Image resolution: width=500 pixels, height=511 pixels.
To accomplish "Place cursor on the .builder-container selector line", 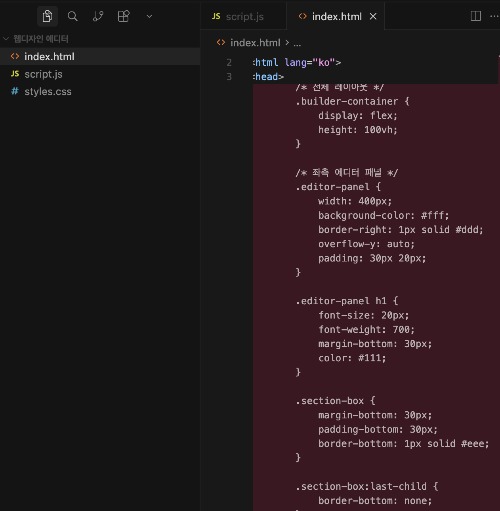I will point(352,101).
